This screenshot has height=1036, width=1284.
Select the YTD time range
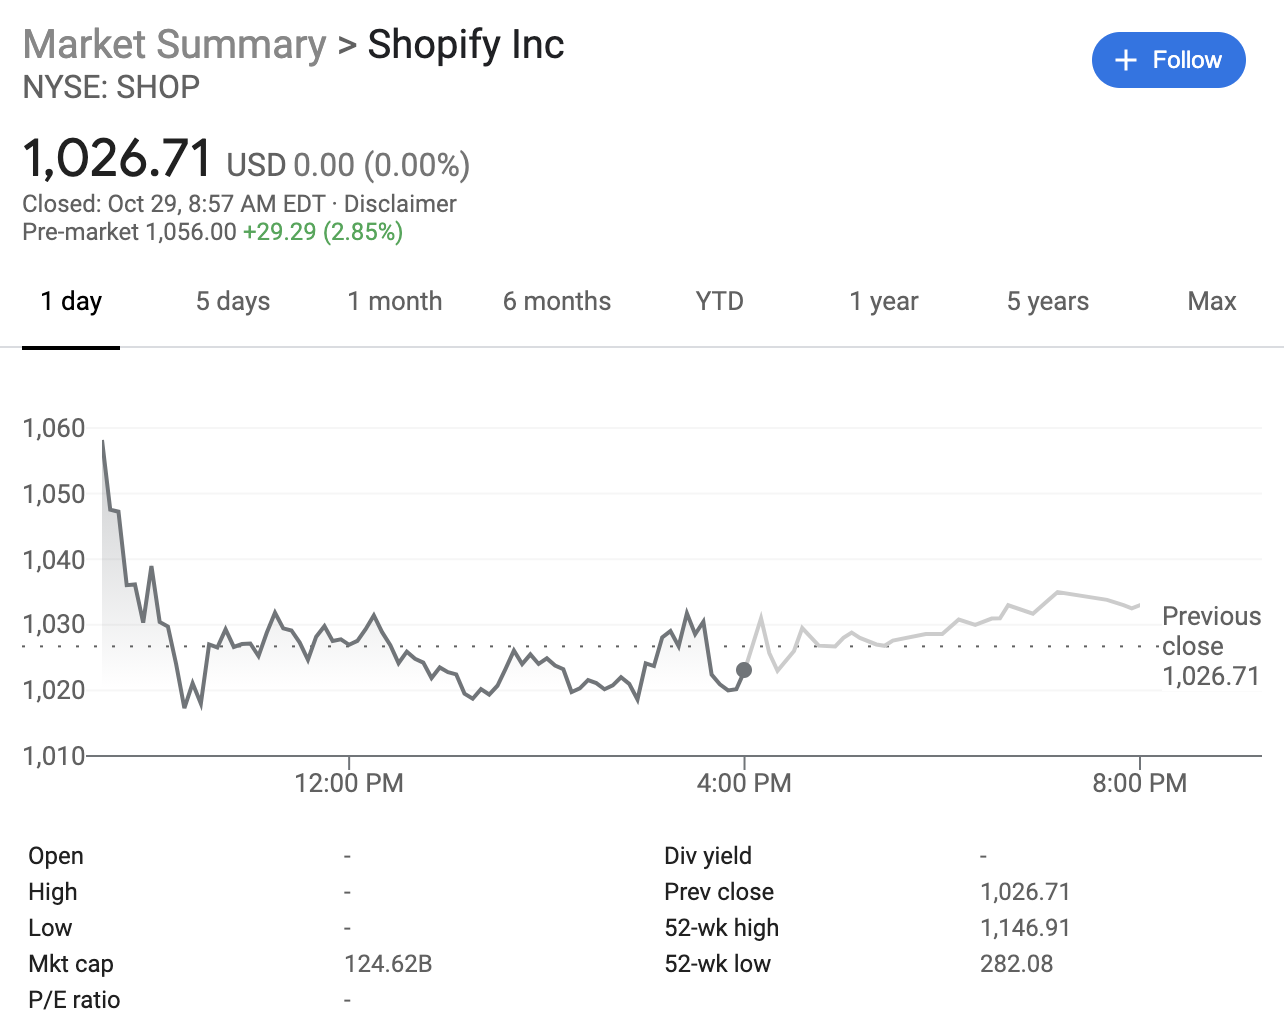[x=719, y=301]
